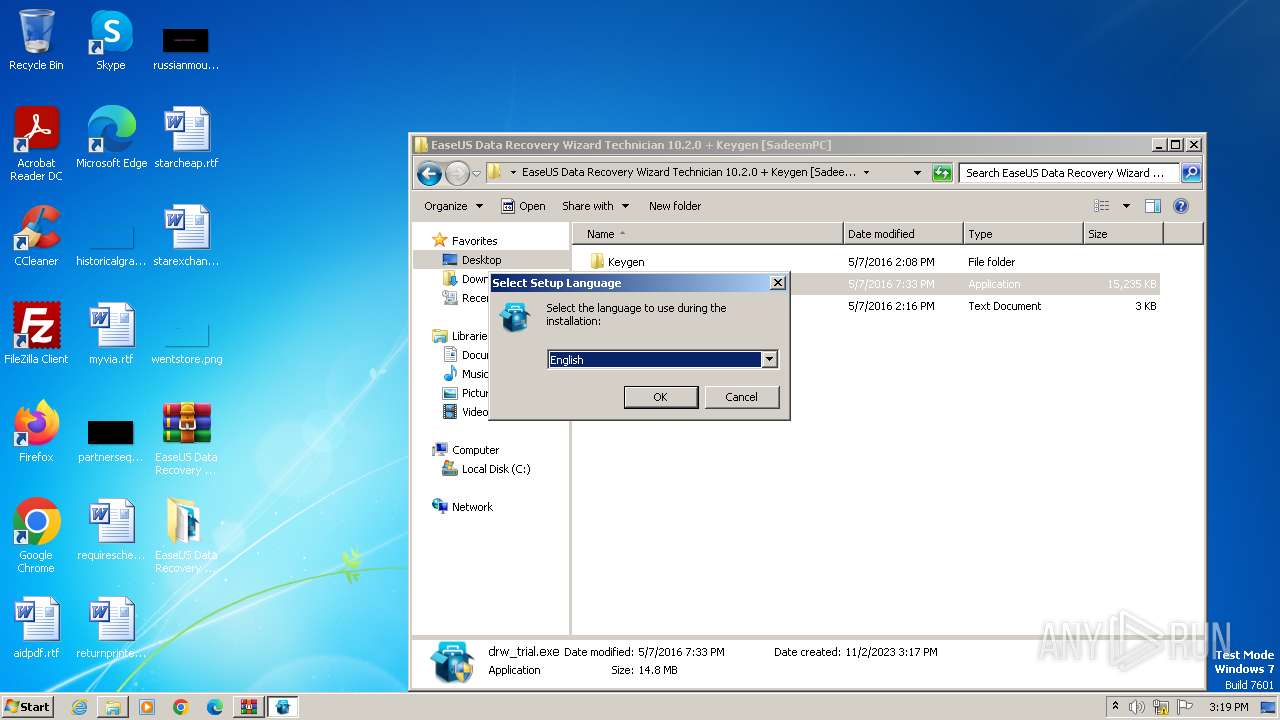
Task: Sort files by Name column
Action: 707,234
